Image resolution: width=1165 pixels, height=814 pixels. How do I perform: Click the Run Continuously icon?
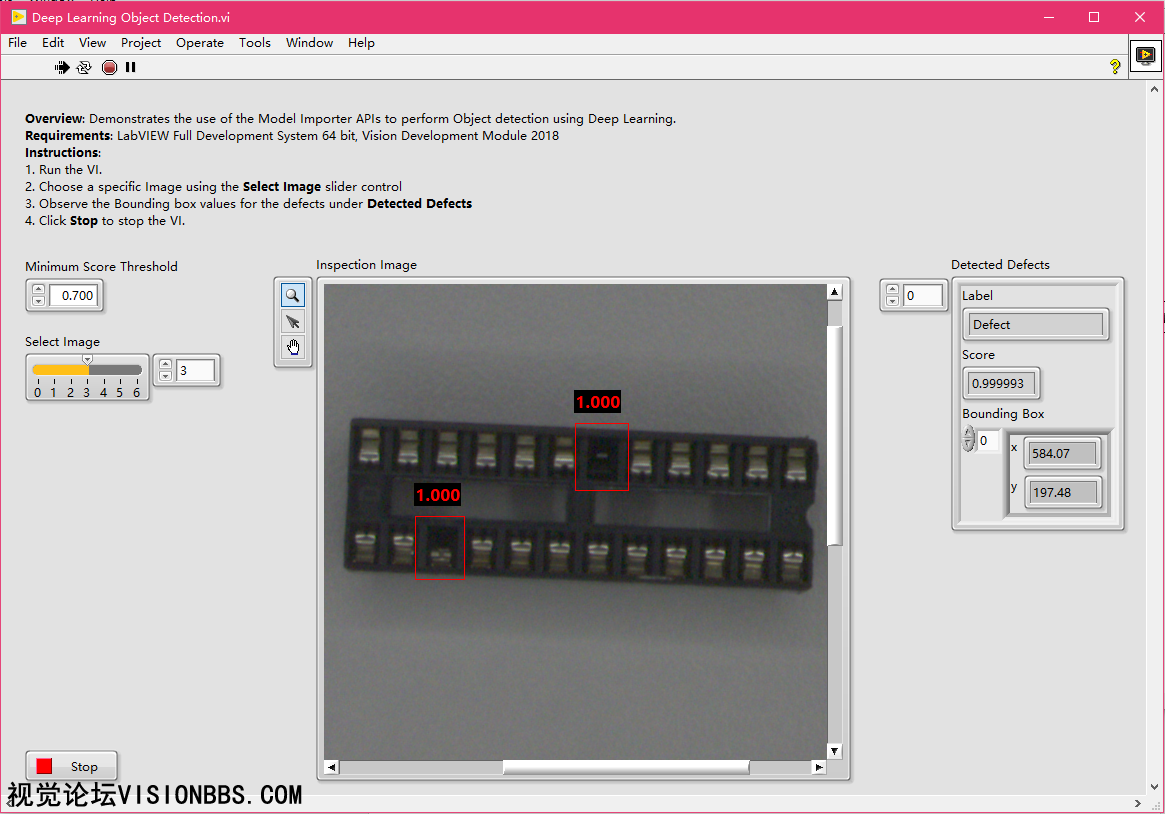coord(84,68)
